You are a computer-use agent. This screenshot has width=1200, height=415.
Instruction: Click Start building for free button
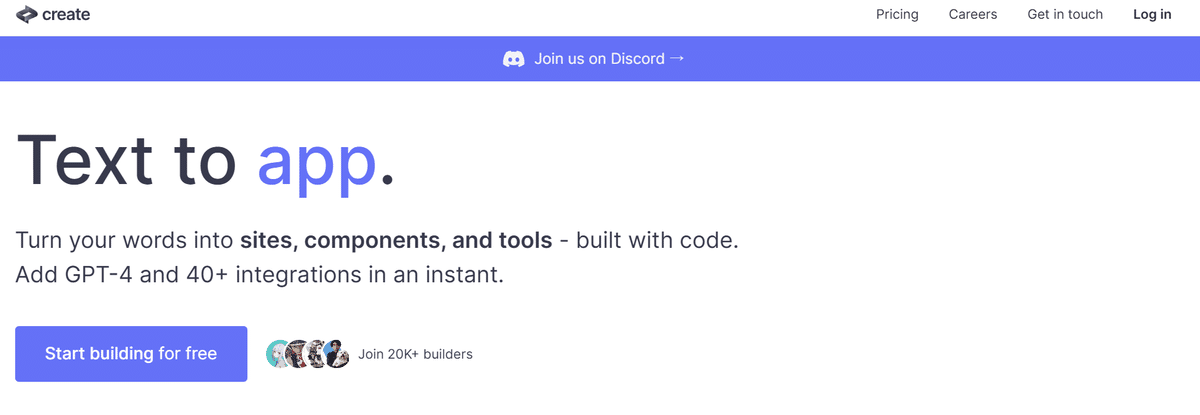point(131,354)
